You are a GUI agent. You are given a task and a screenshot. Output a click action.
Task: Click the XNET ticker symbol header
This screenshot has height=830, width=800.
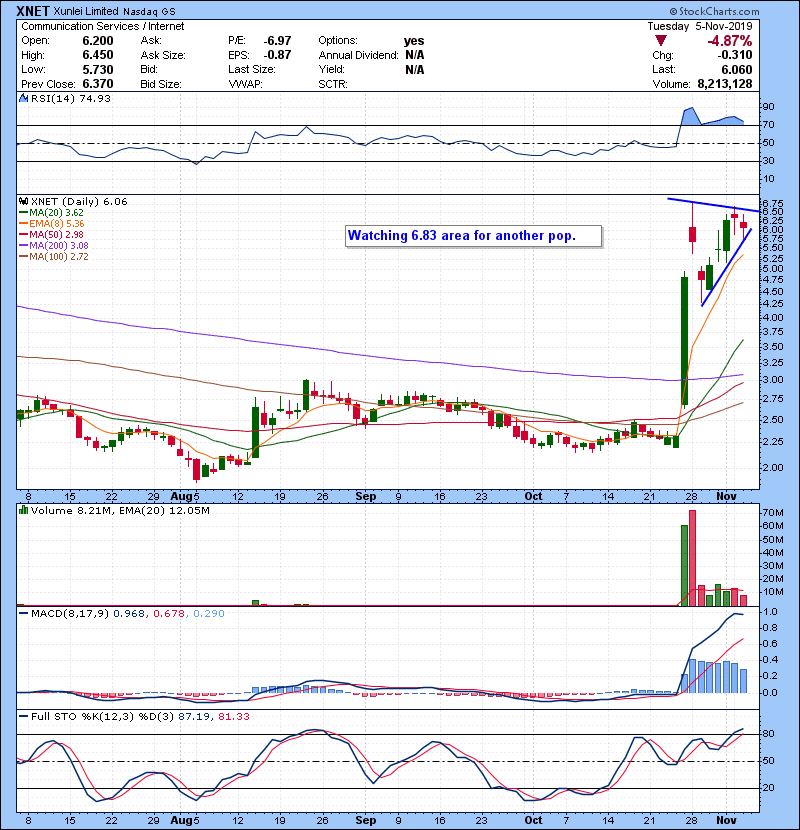pyautogui.click(x=37, y=10)
